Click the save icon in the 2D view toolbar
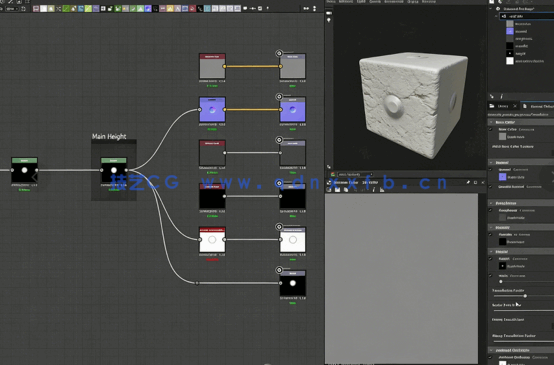The height and width of the screenshot is (365, 554). 338,190
